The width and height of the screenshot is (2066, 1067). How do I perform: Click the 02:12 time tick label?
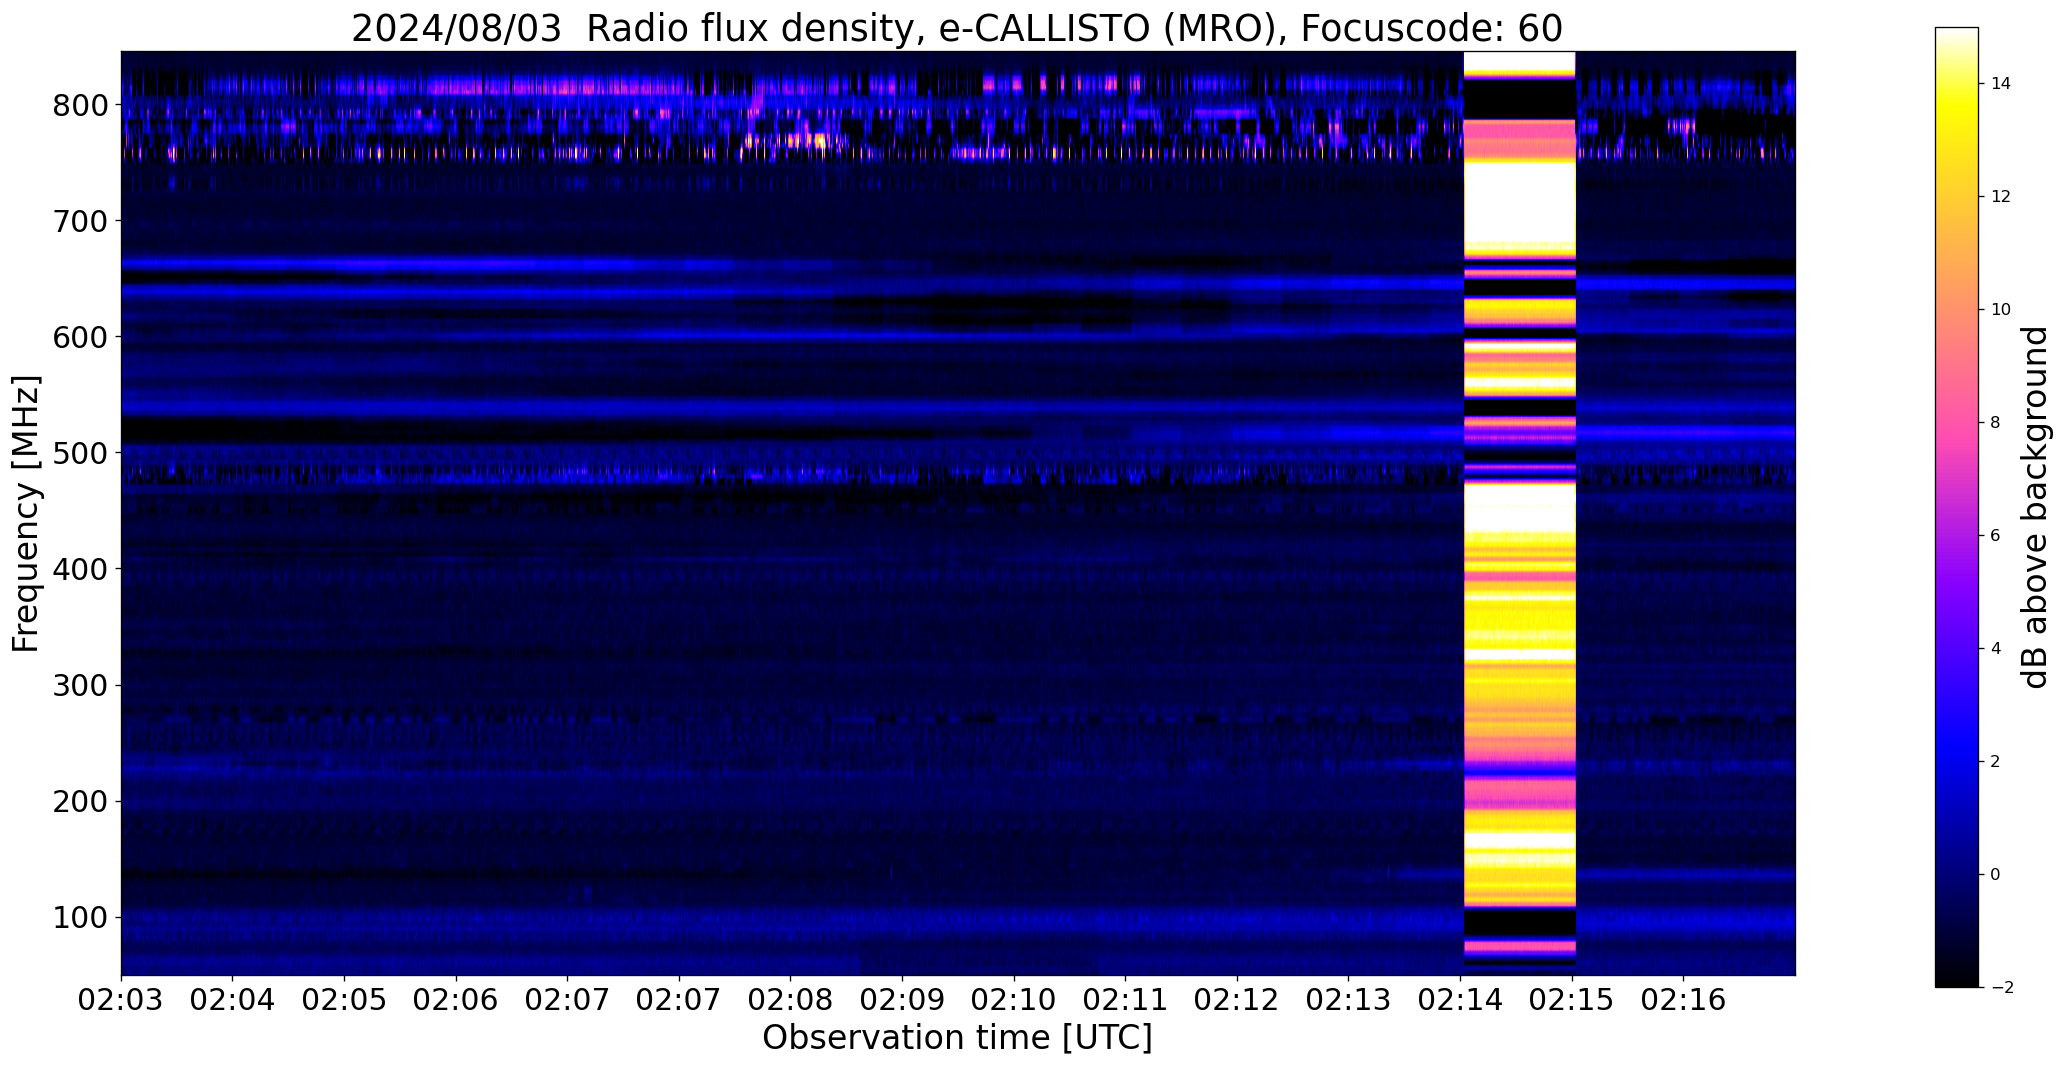tap(1238, 1000)
